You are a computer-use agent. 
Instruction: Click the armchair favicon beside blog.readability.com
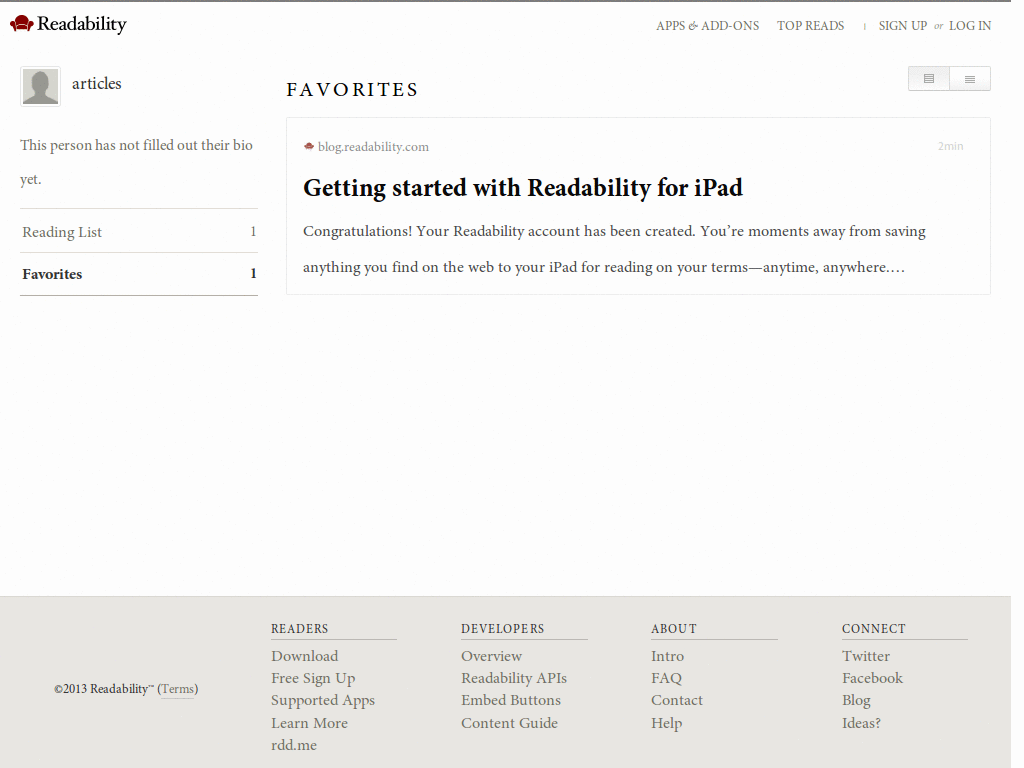click(309, 146)
